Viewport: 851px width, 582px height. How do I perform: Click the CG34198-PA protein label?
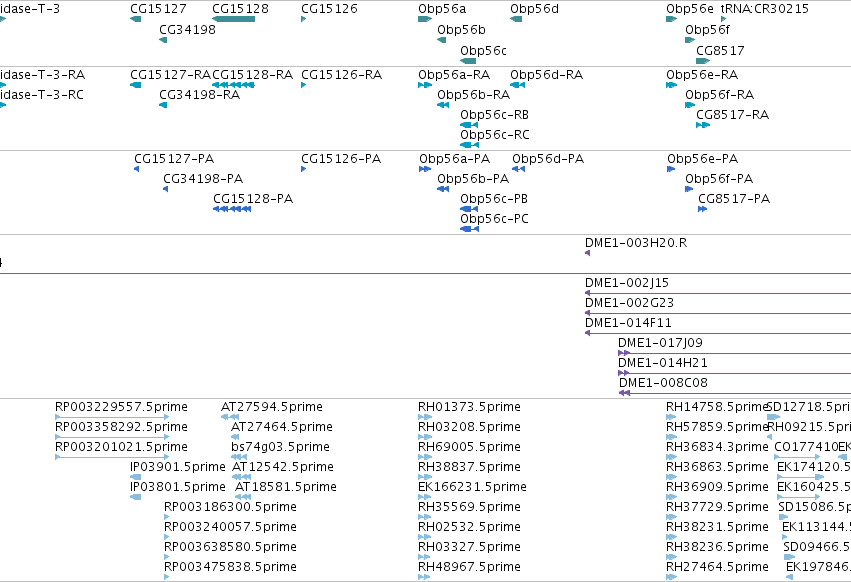[203, 179]
